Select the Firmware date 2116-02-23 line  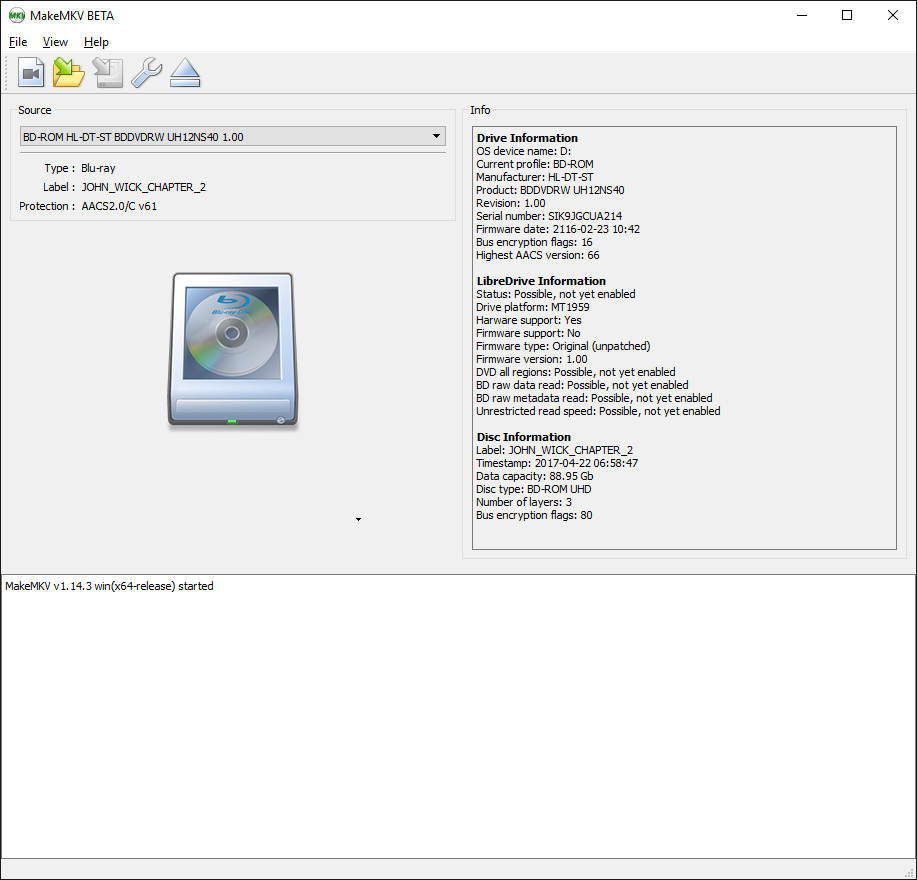point(557,229)
